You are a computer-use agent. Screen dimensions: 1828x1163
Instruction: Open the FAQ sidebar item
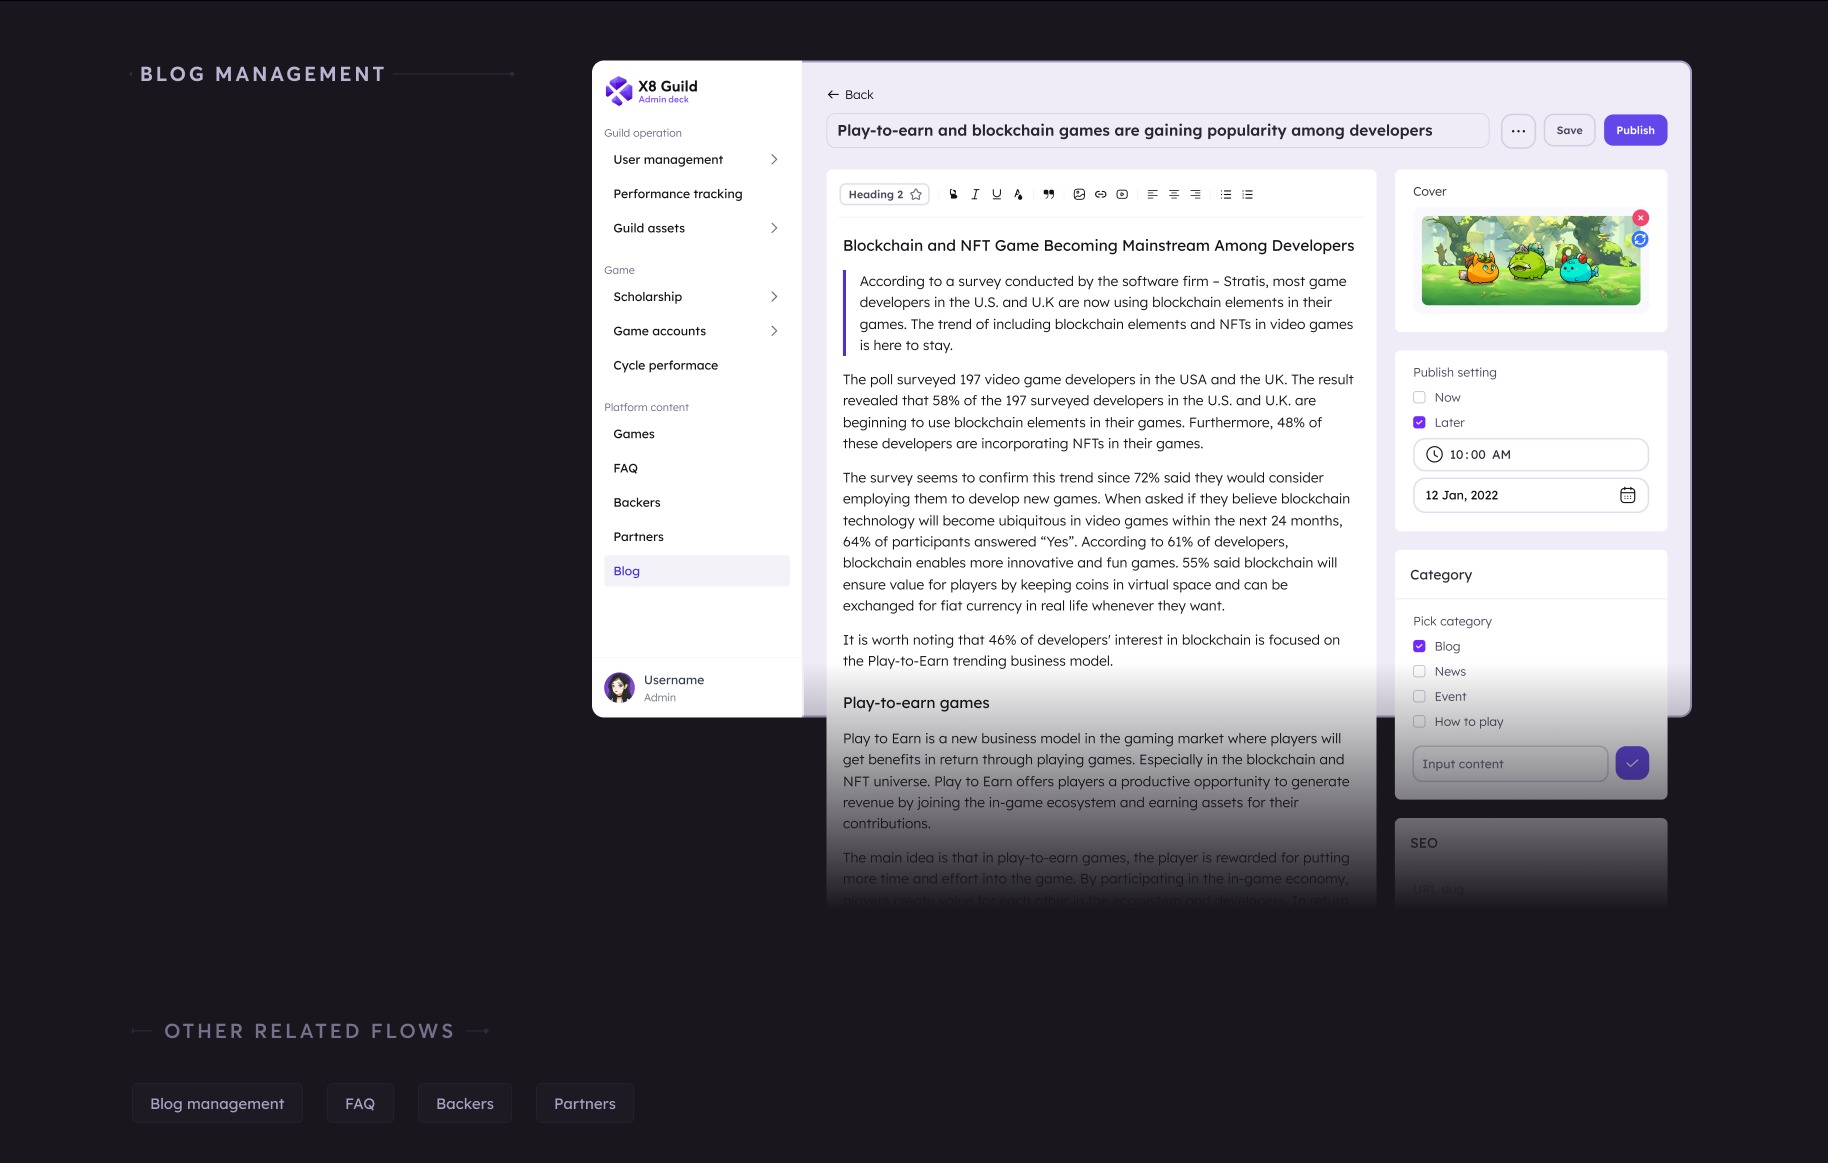tap(625, 468)
